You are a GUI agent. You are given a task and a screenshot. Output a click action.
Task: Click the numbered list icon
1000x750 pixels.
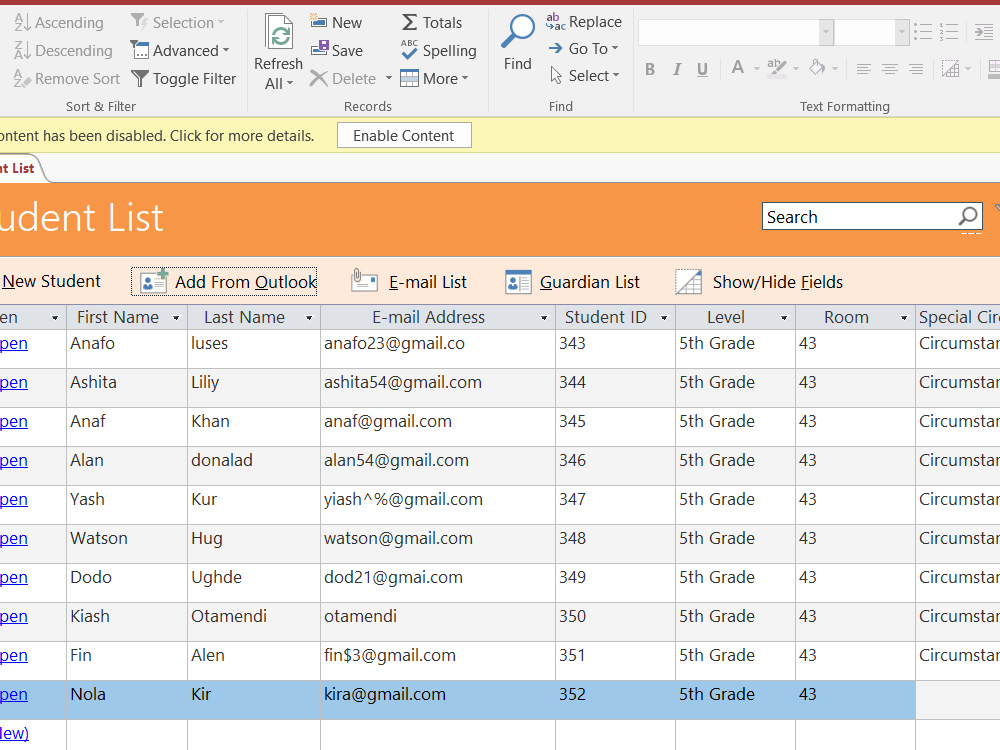948,31
